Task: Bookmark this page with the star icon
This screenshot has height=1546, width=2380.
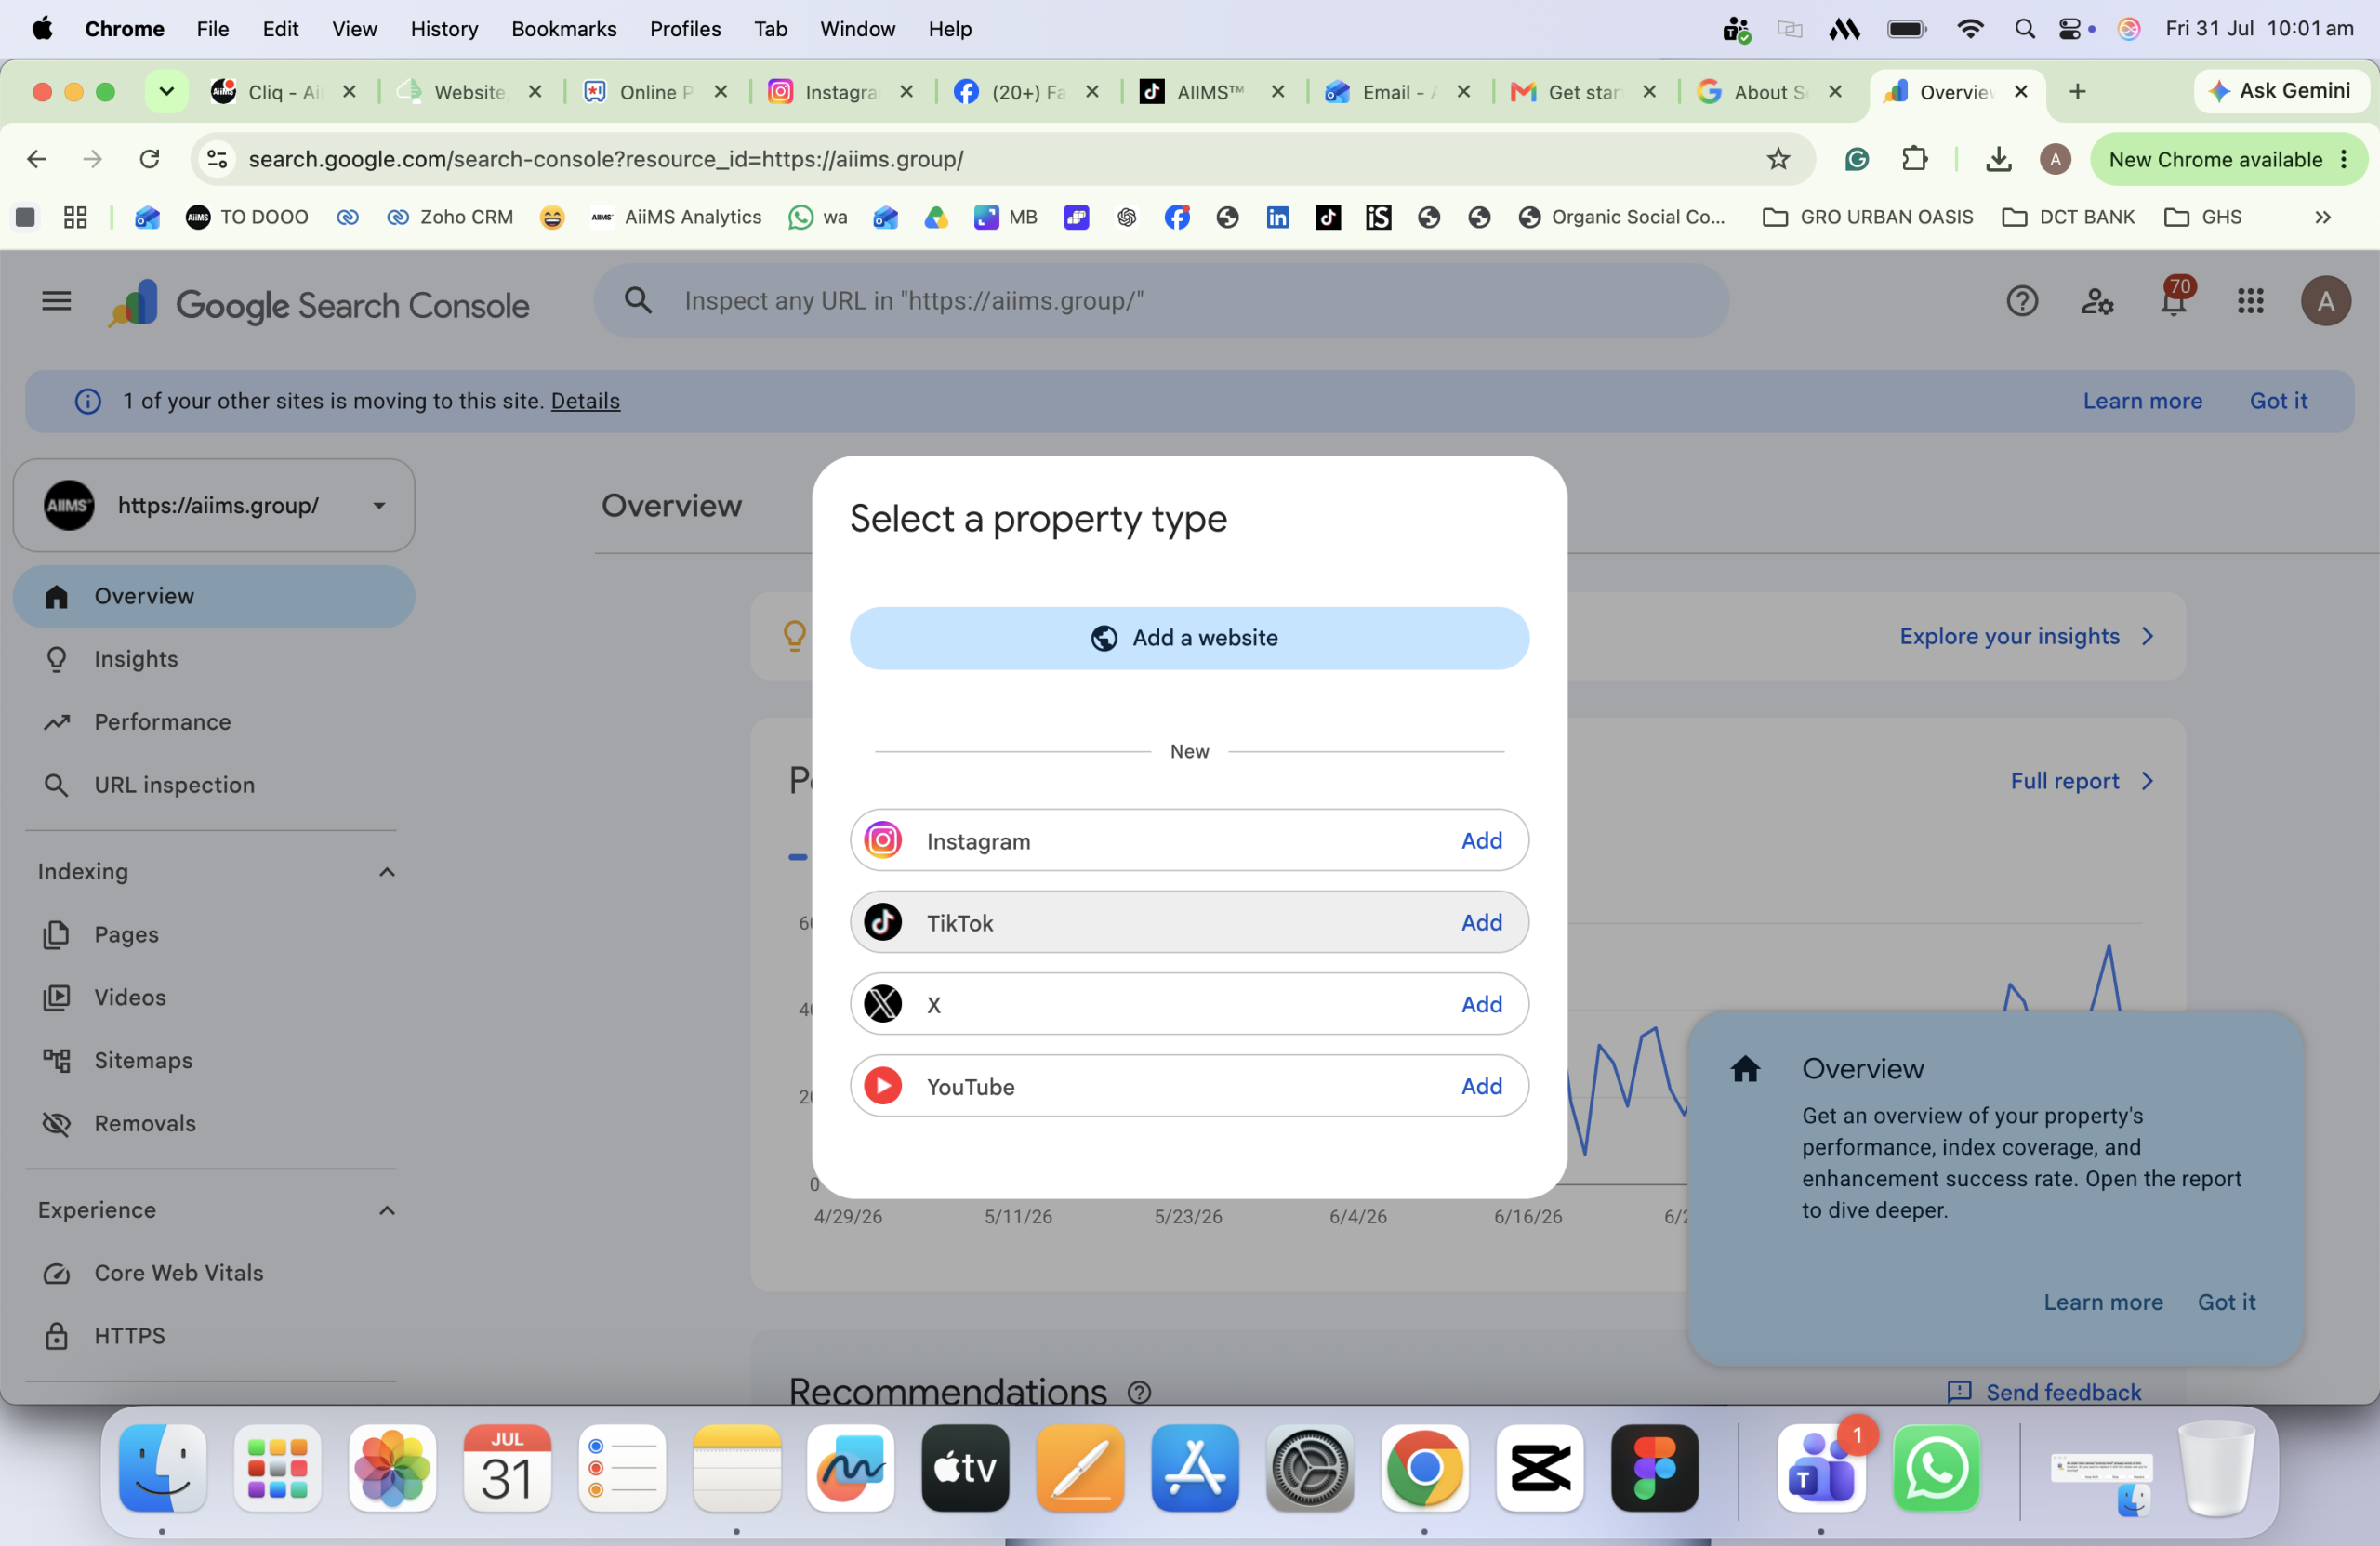Action: pyautogui.click(x=1777, y=159)
